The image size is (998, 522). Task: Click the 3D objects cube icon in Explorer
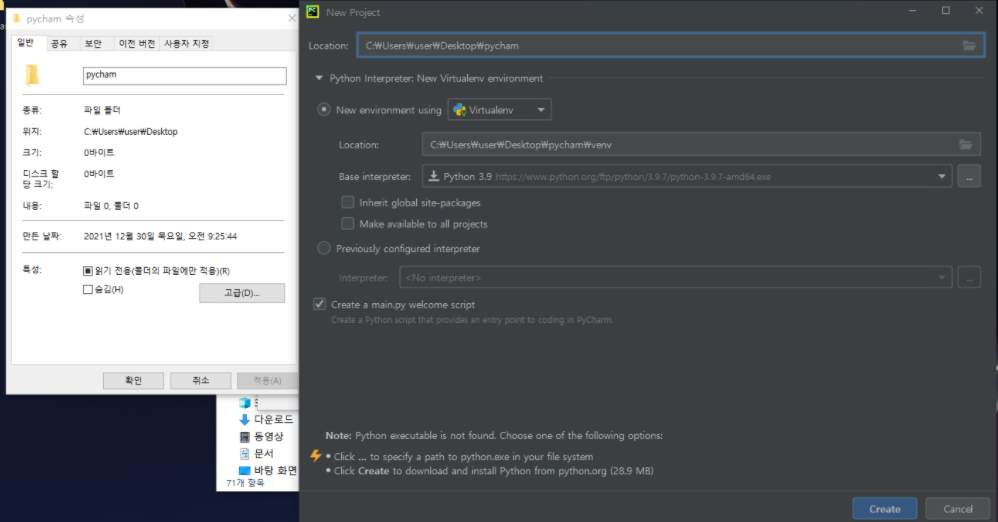(x=244, y=402)
